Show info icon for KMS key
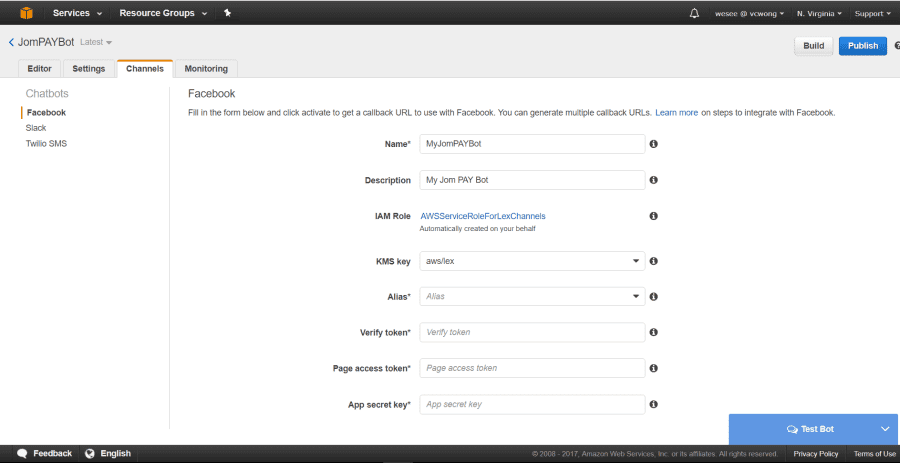 [653, 261]
